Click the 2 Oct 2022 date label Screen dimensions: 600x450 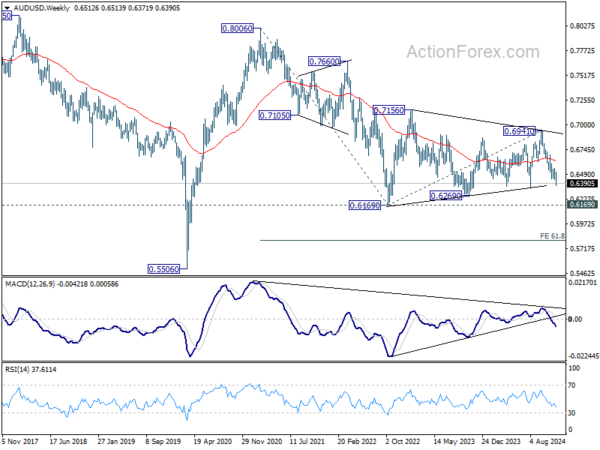tap(404, 442)
